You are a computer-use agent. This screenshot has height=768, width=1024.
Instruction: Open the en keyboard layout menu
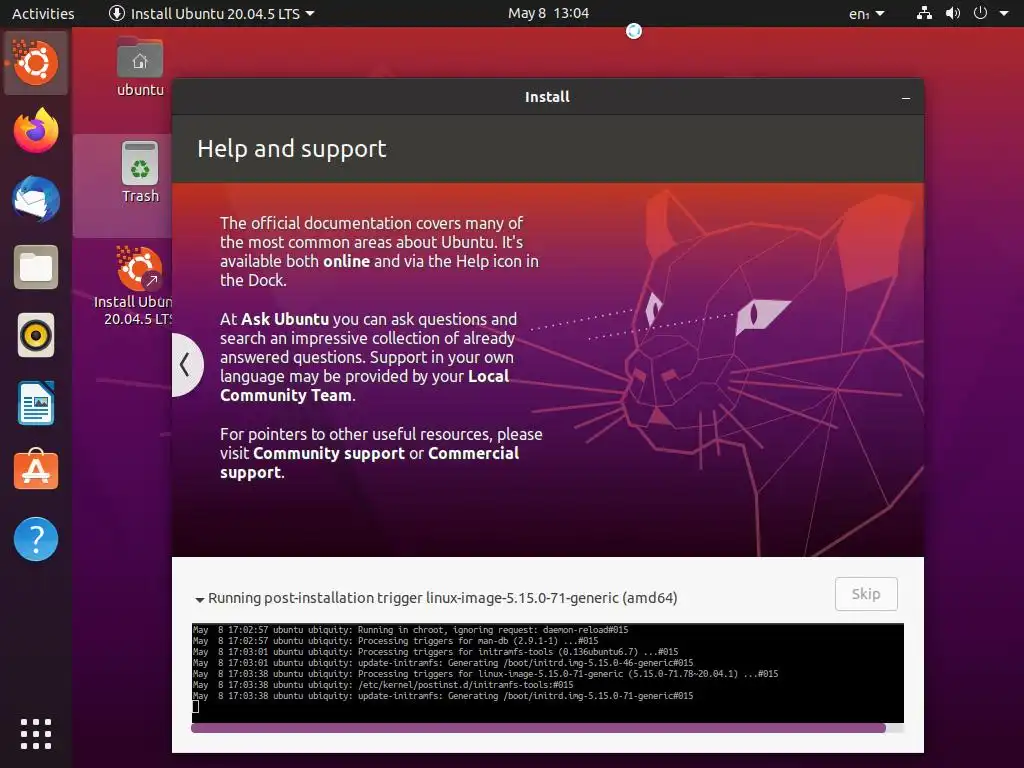click(867, 13)
